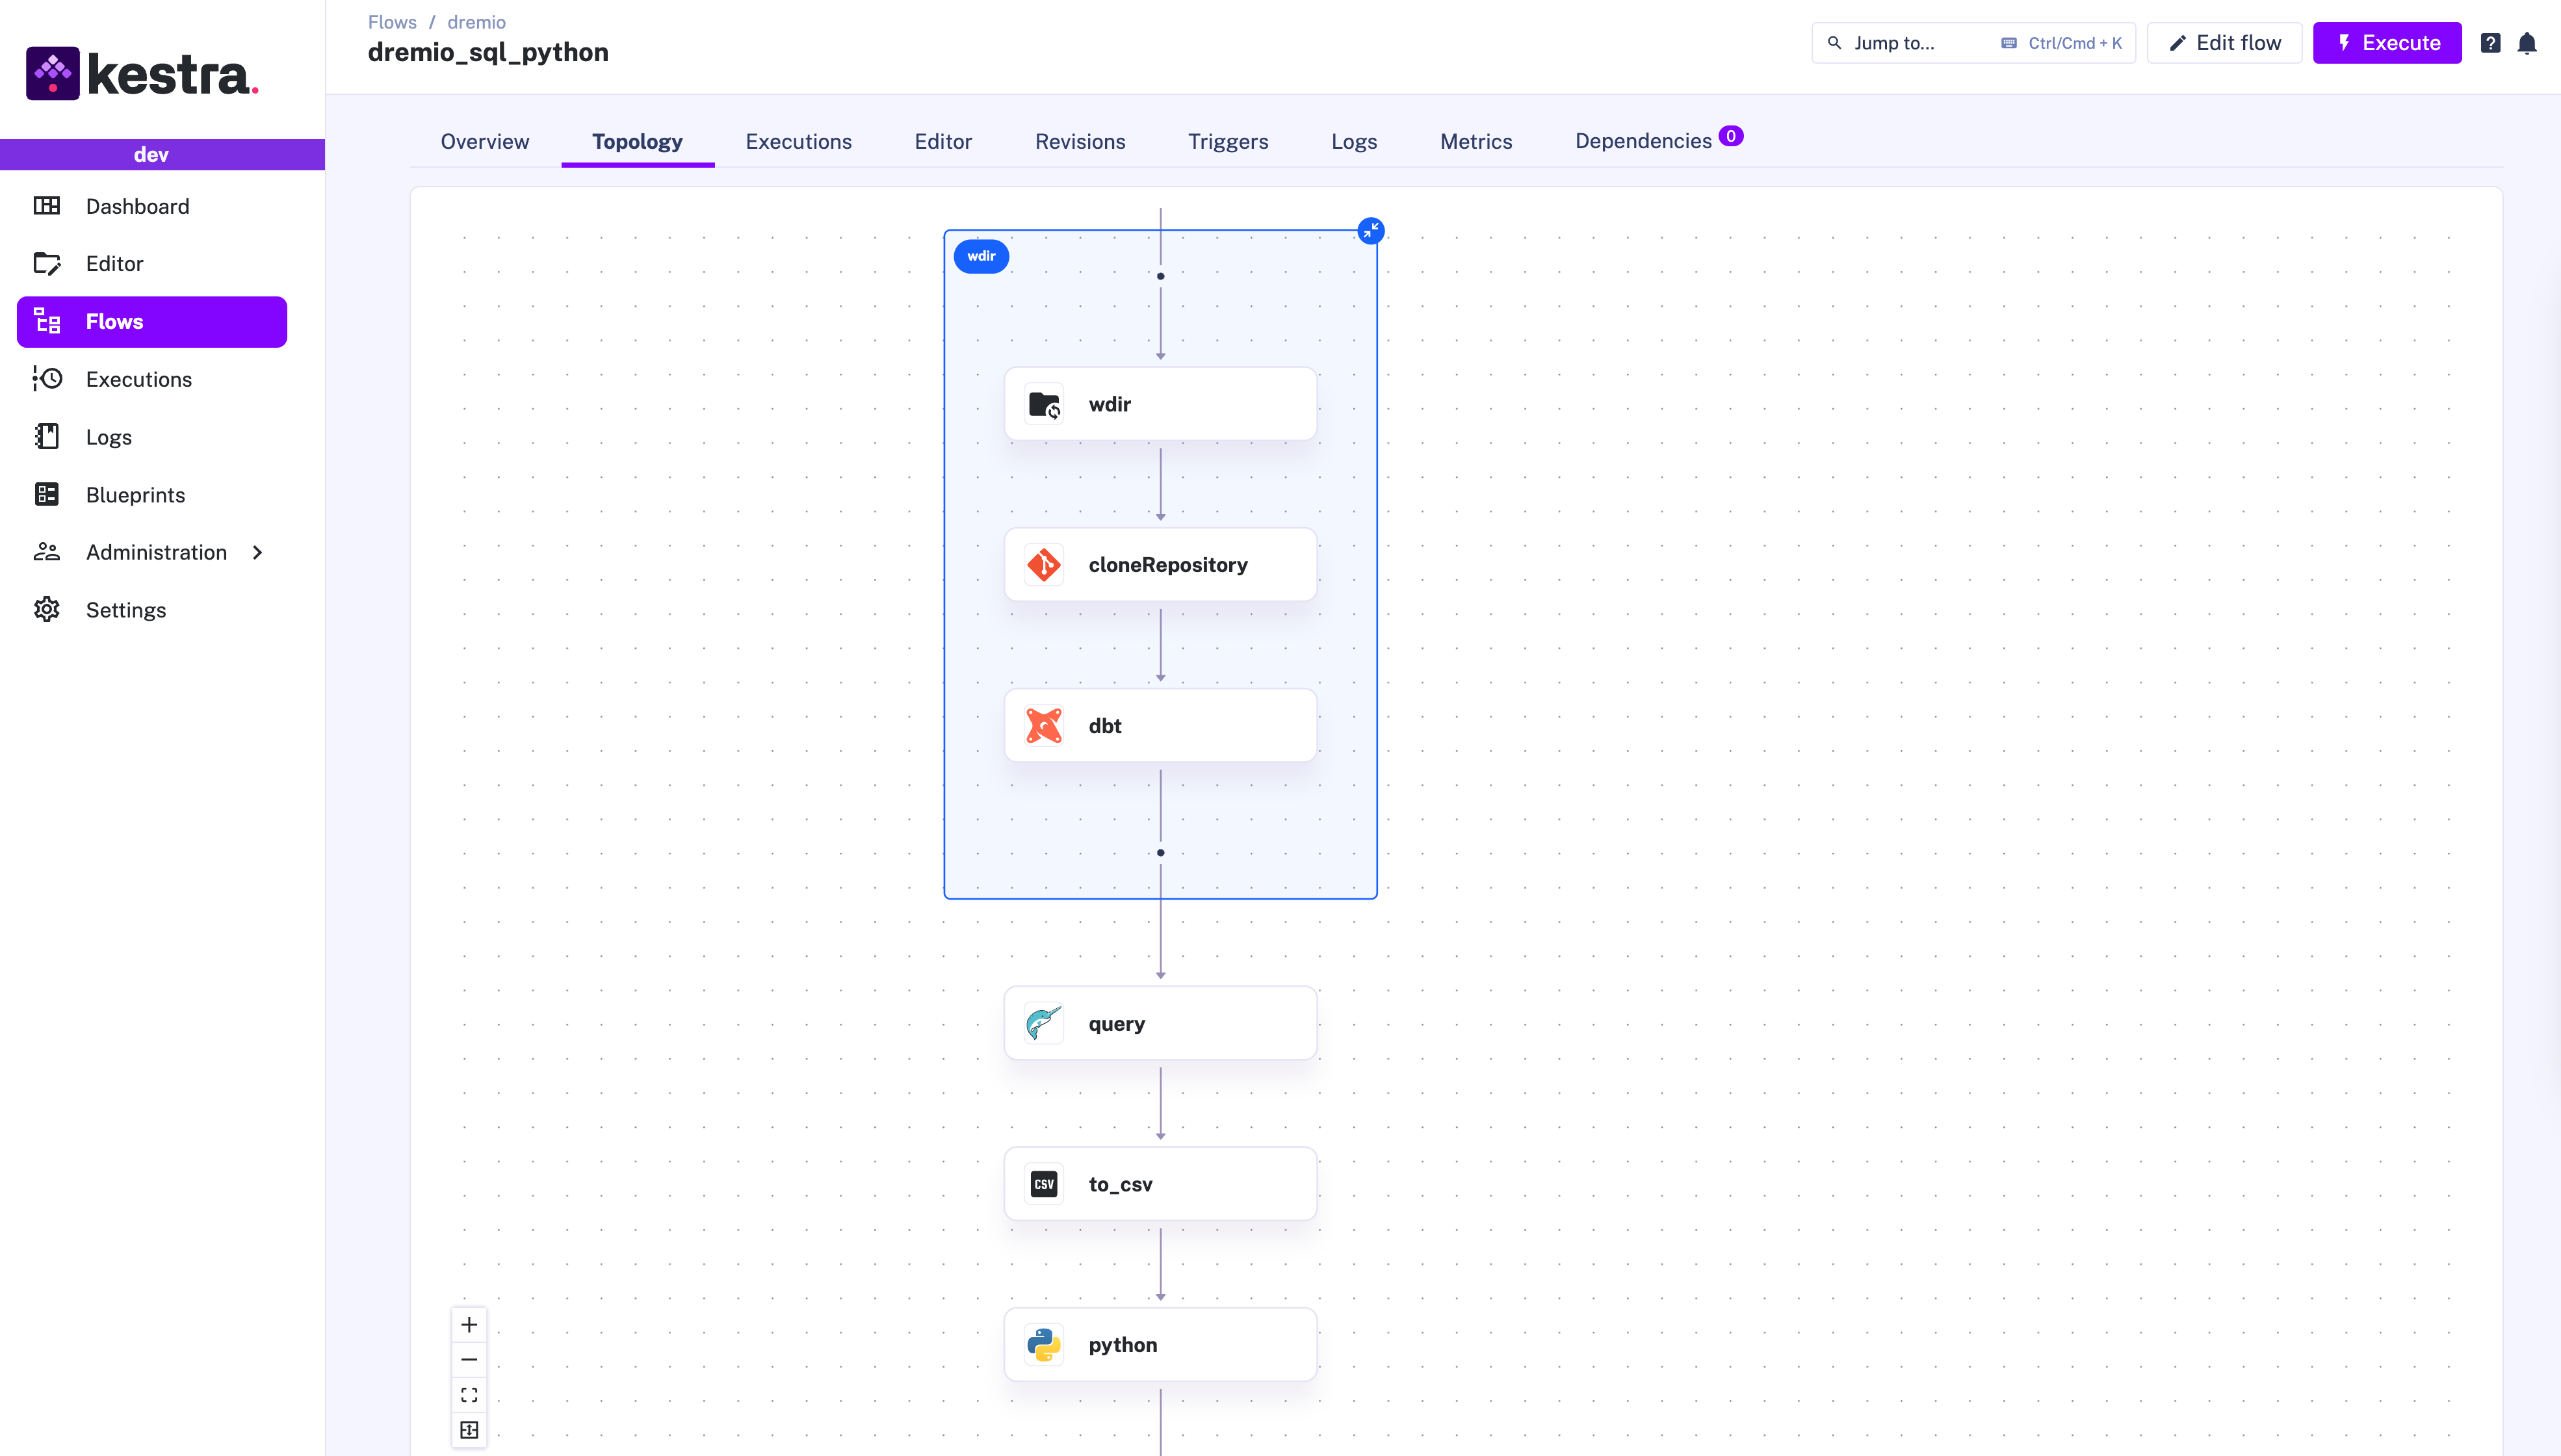2561x1456 pixels.
Task: Open Flows breadcrumb link
Action: click(x=392, y=22)
